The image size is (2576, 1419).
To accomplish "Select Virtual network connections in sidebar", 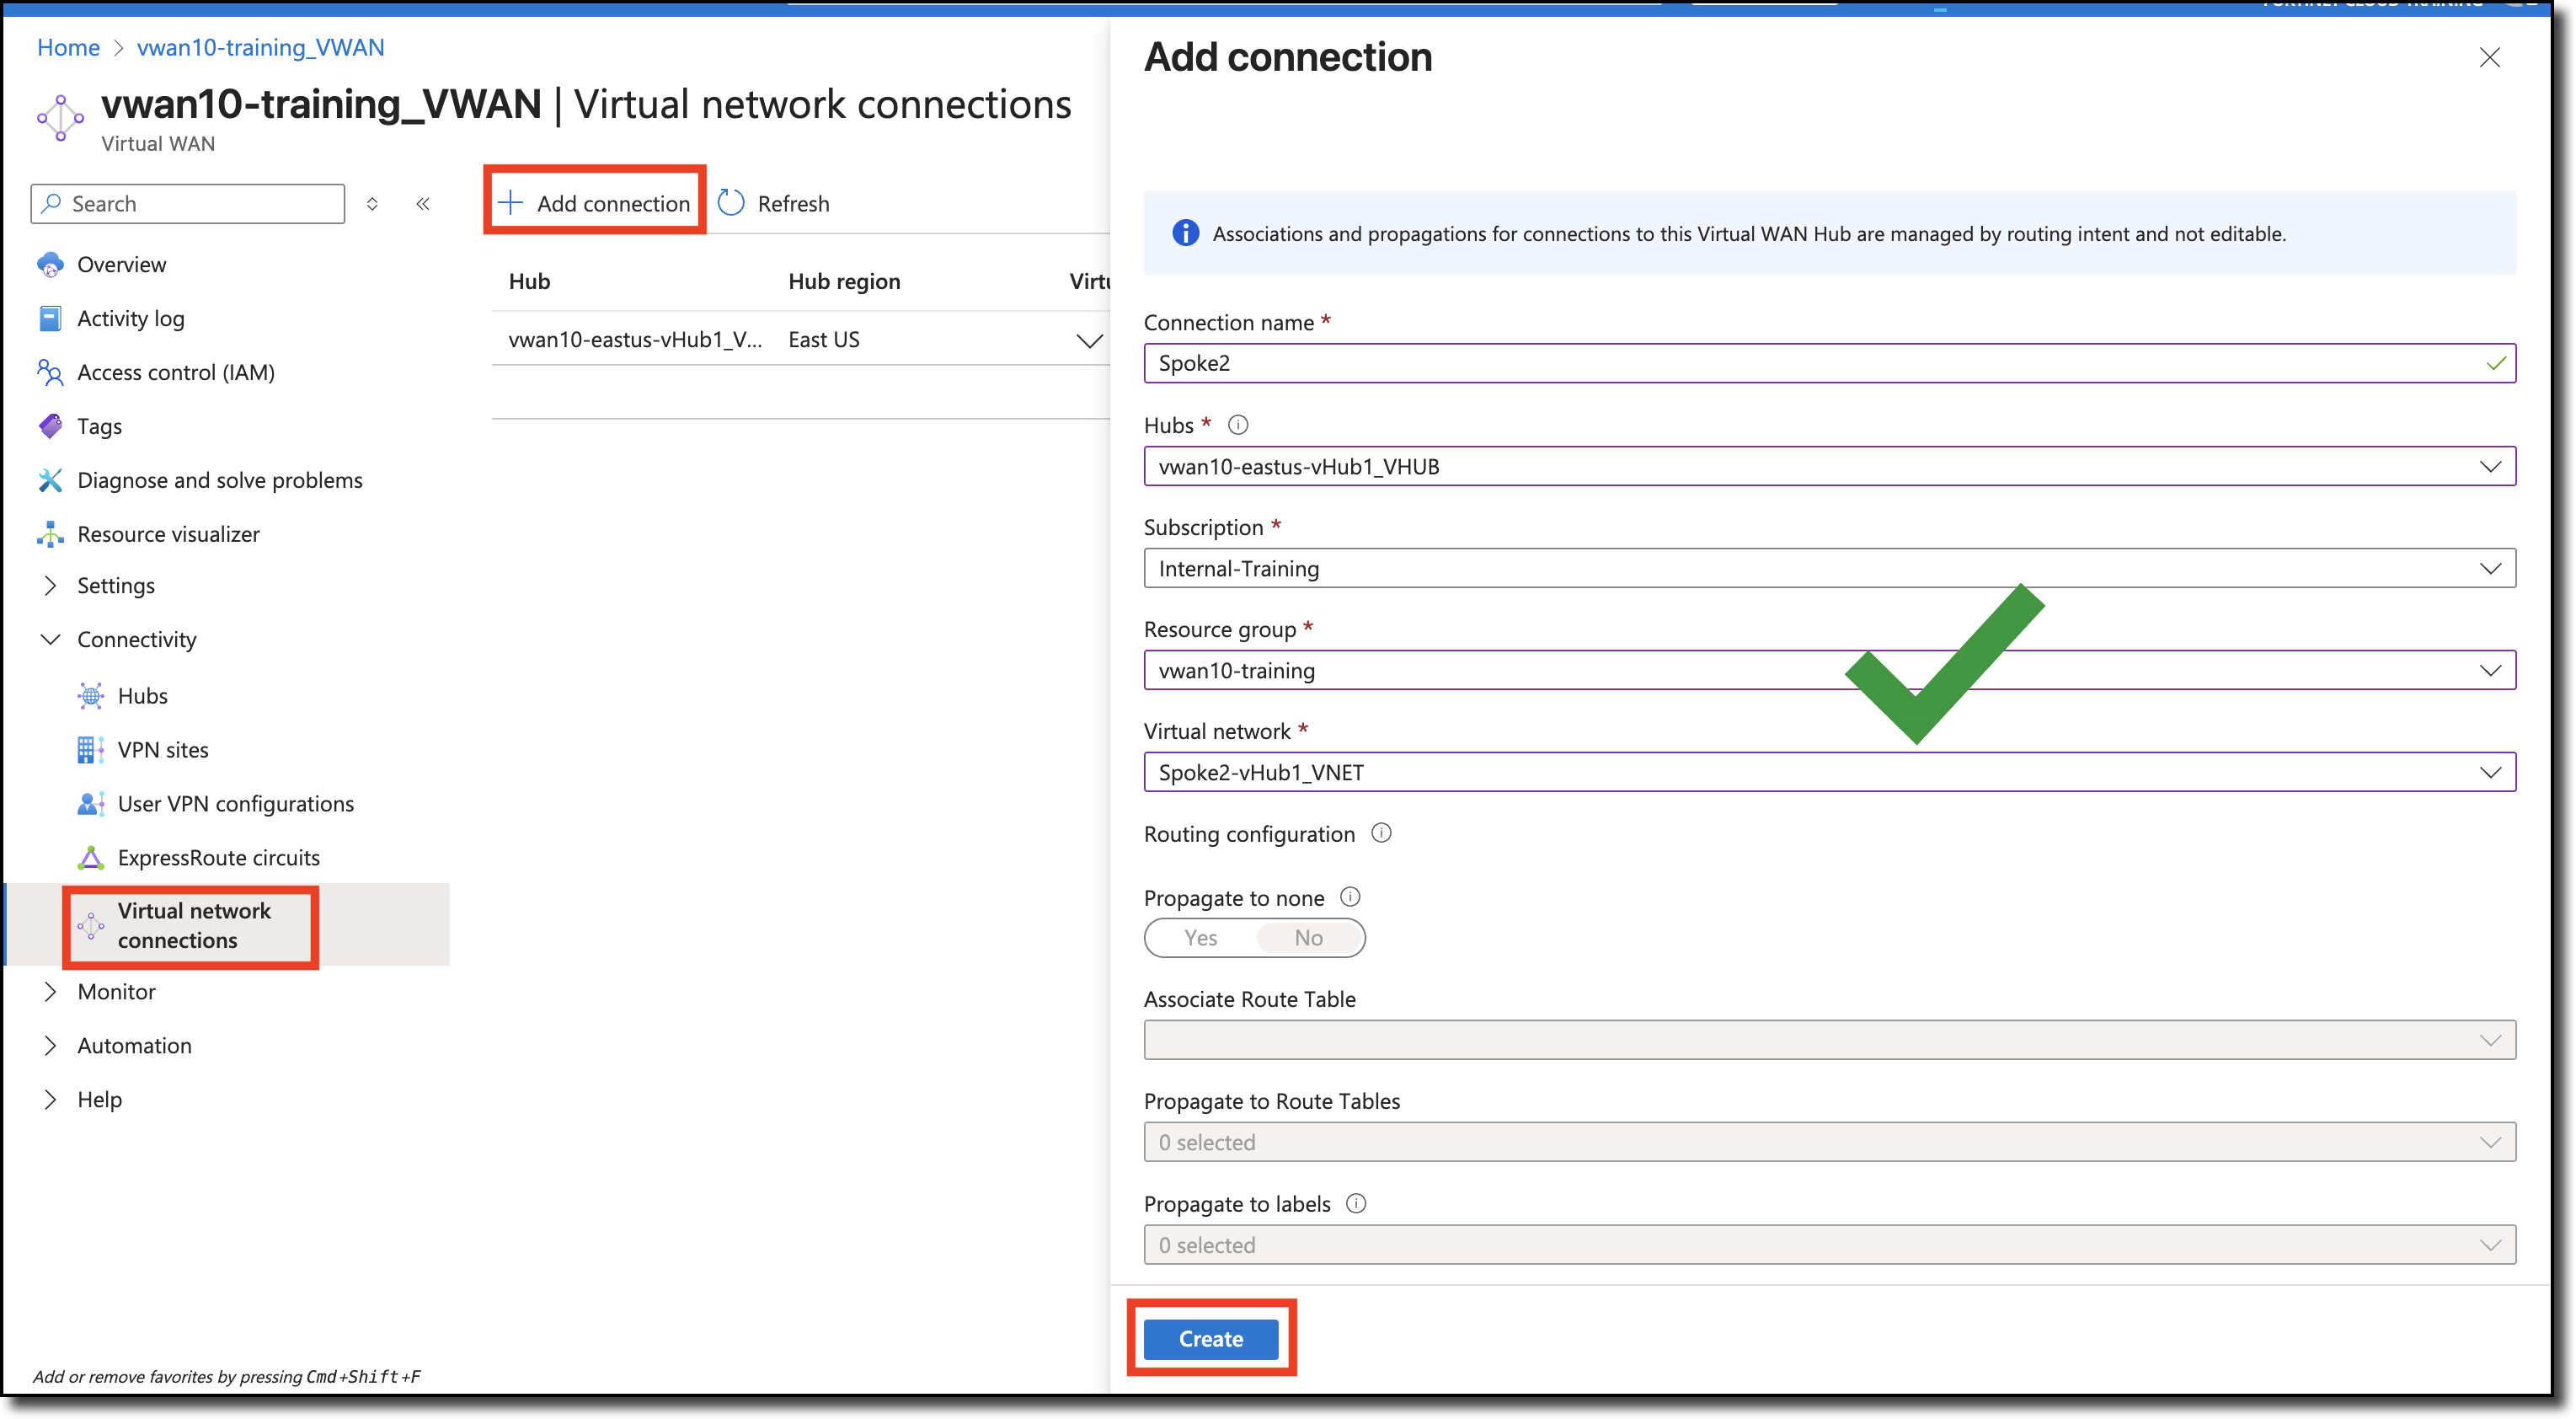I will pos(193,925).
